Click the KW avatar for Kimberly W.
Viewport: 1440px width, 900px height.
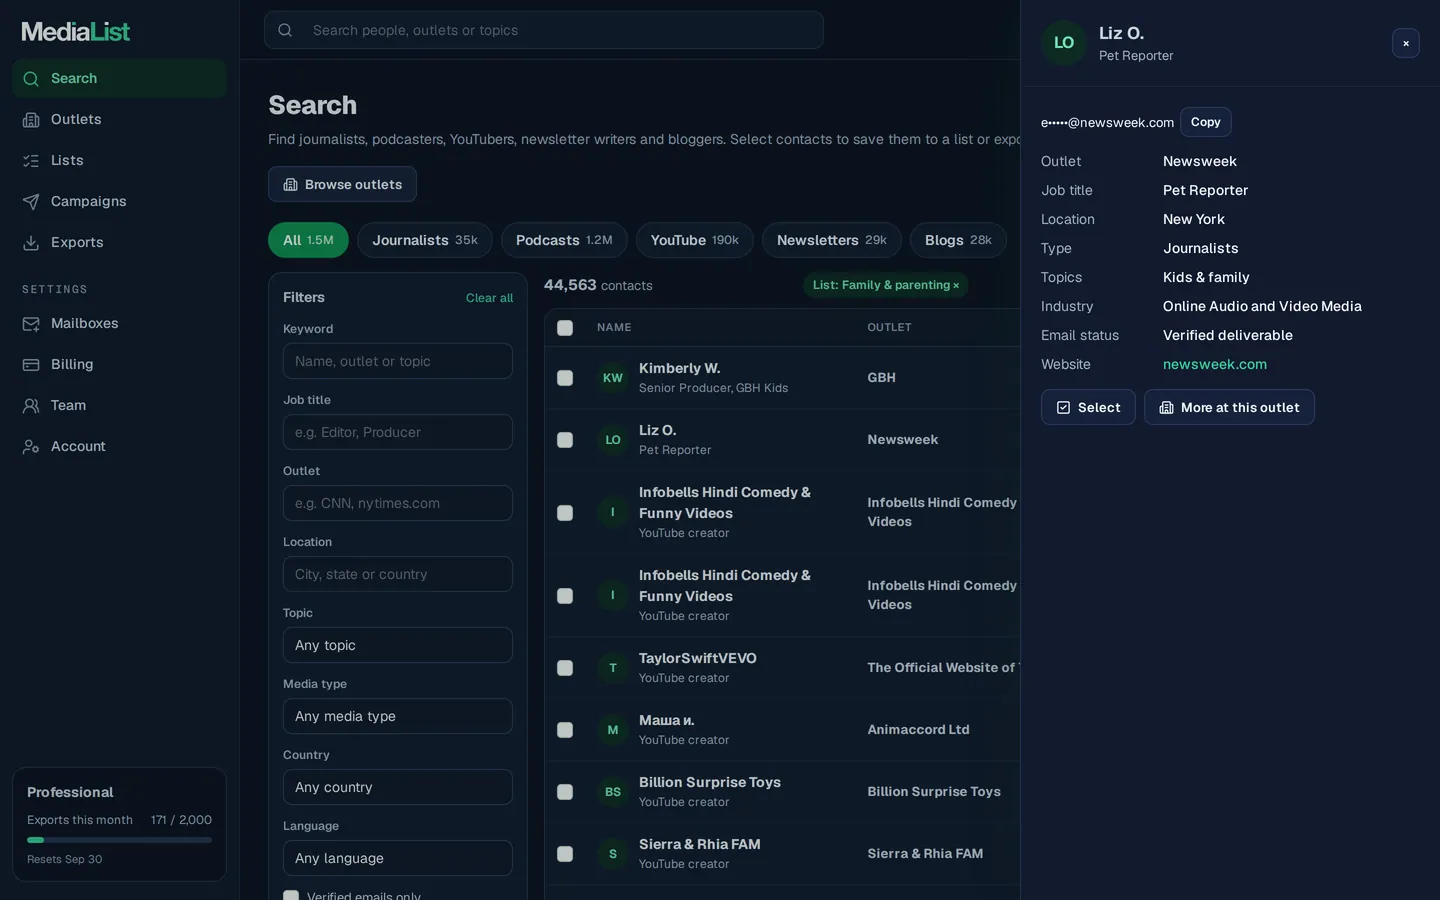613,378
